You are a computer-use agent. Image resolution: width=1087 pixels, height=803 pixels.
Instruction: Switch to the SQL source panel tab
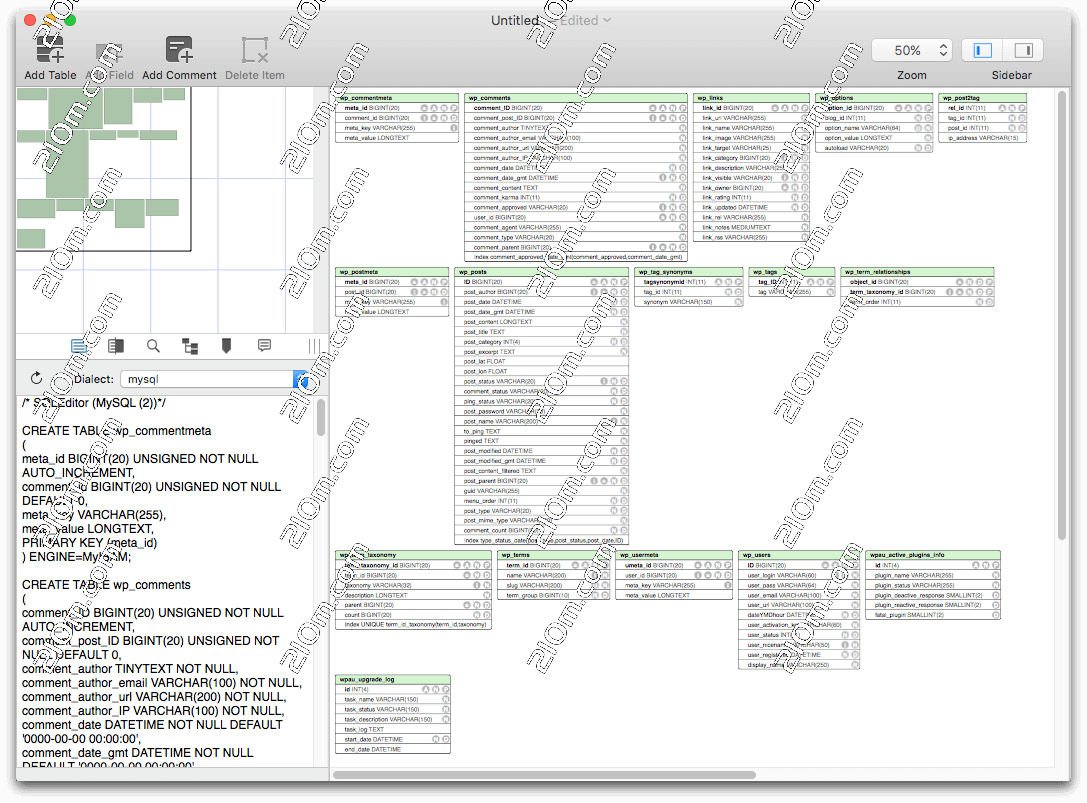79,346
